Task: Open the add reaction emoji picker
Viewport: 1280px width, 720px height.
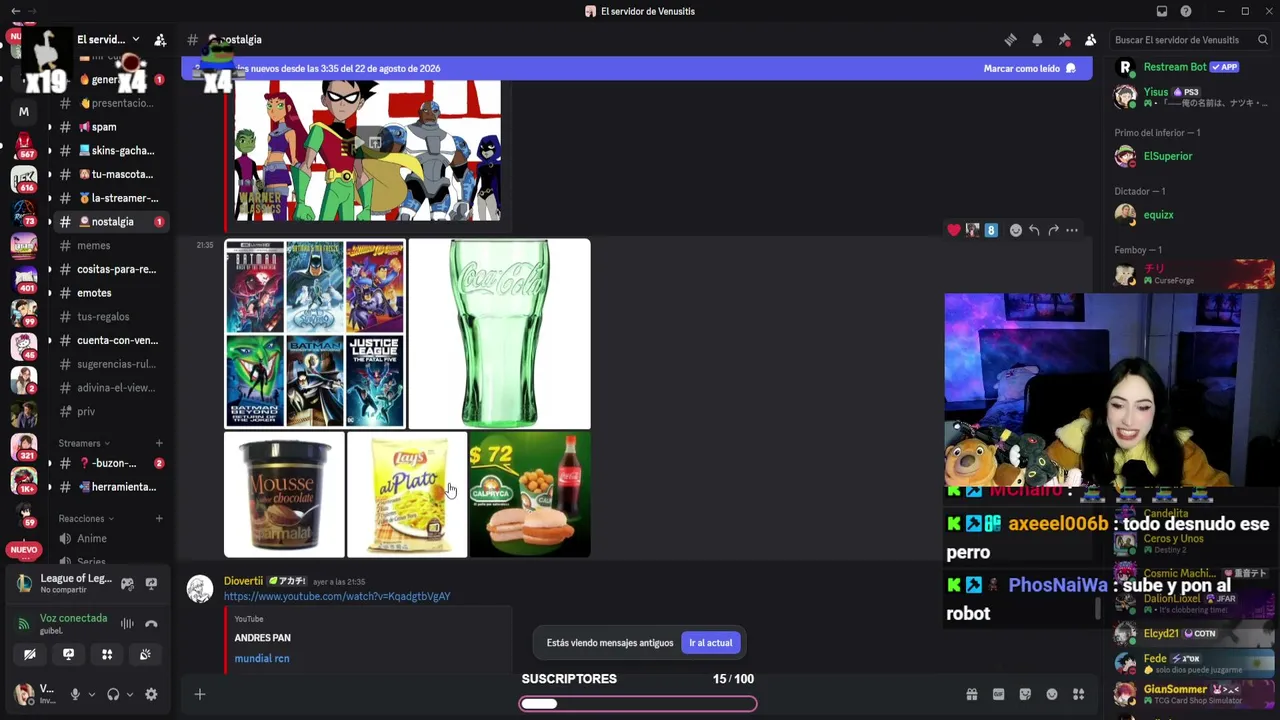Action: [1015, 230]
